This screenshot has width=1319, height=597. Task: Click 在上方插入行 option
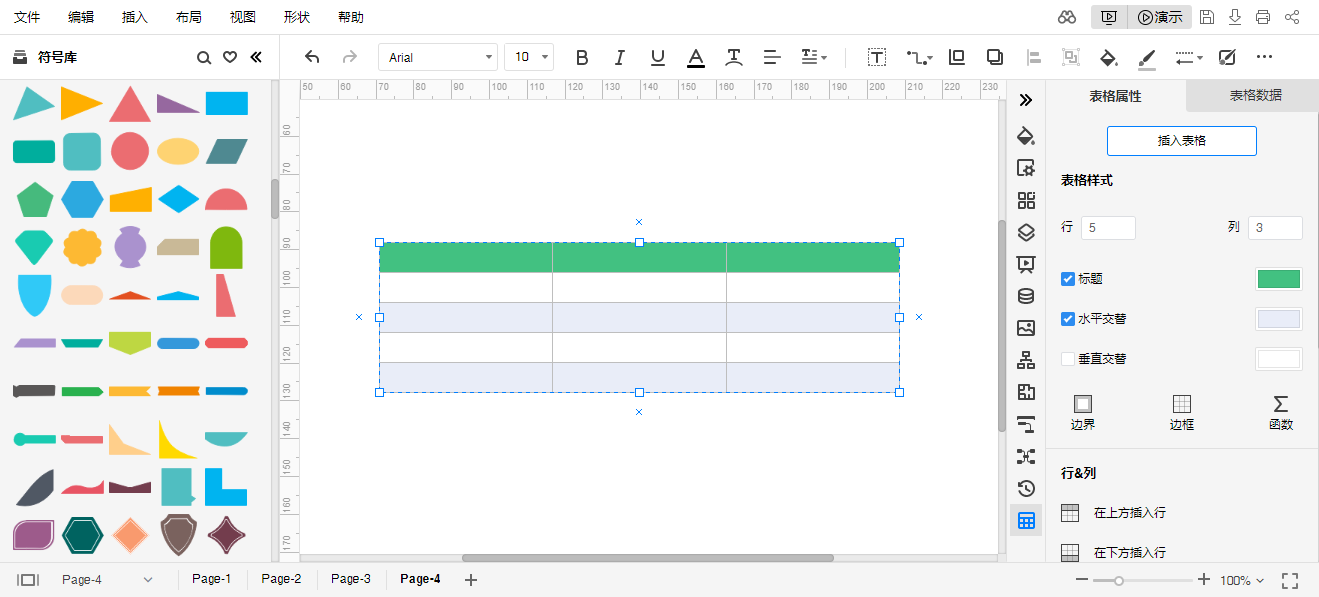click(1129, 513)
